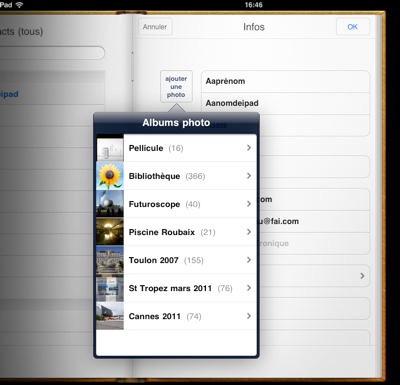
Task: Confirm with the OK button
Action: point(353,27)
